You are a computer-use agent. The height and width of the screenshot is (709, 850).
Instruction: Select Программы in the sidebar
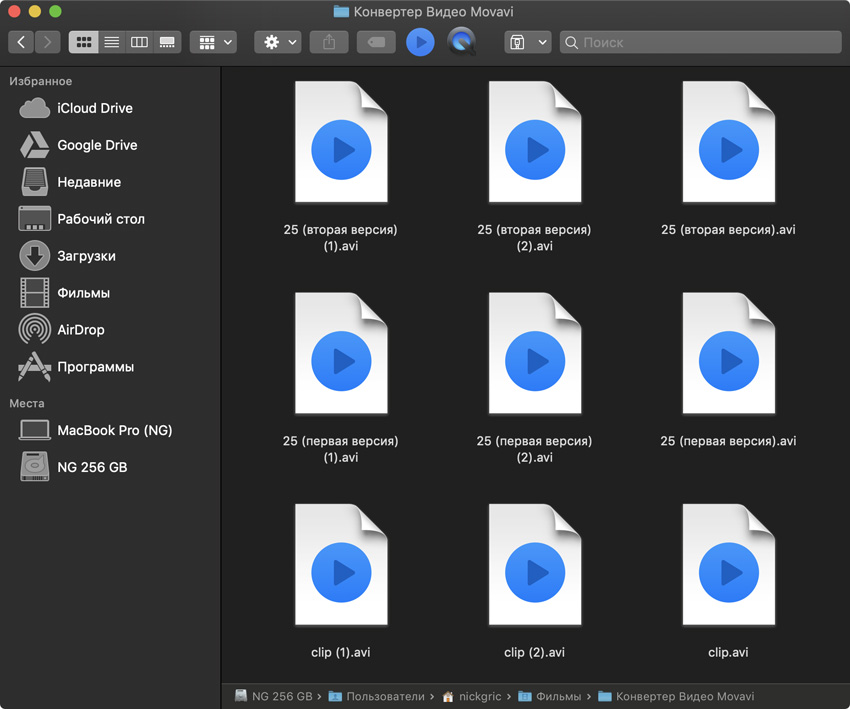(x=95, y=367)
